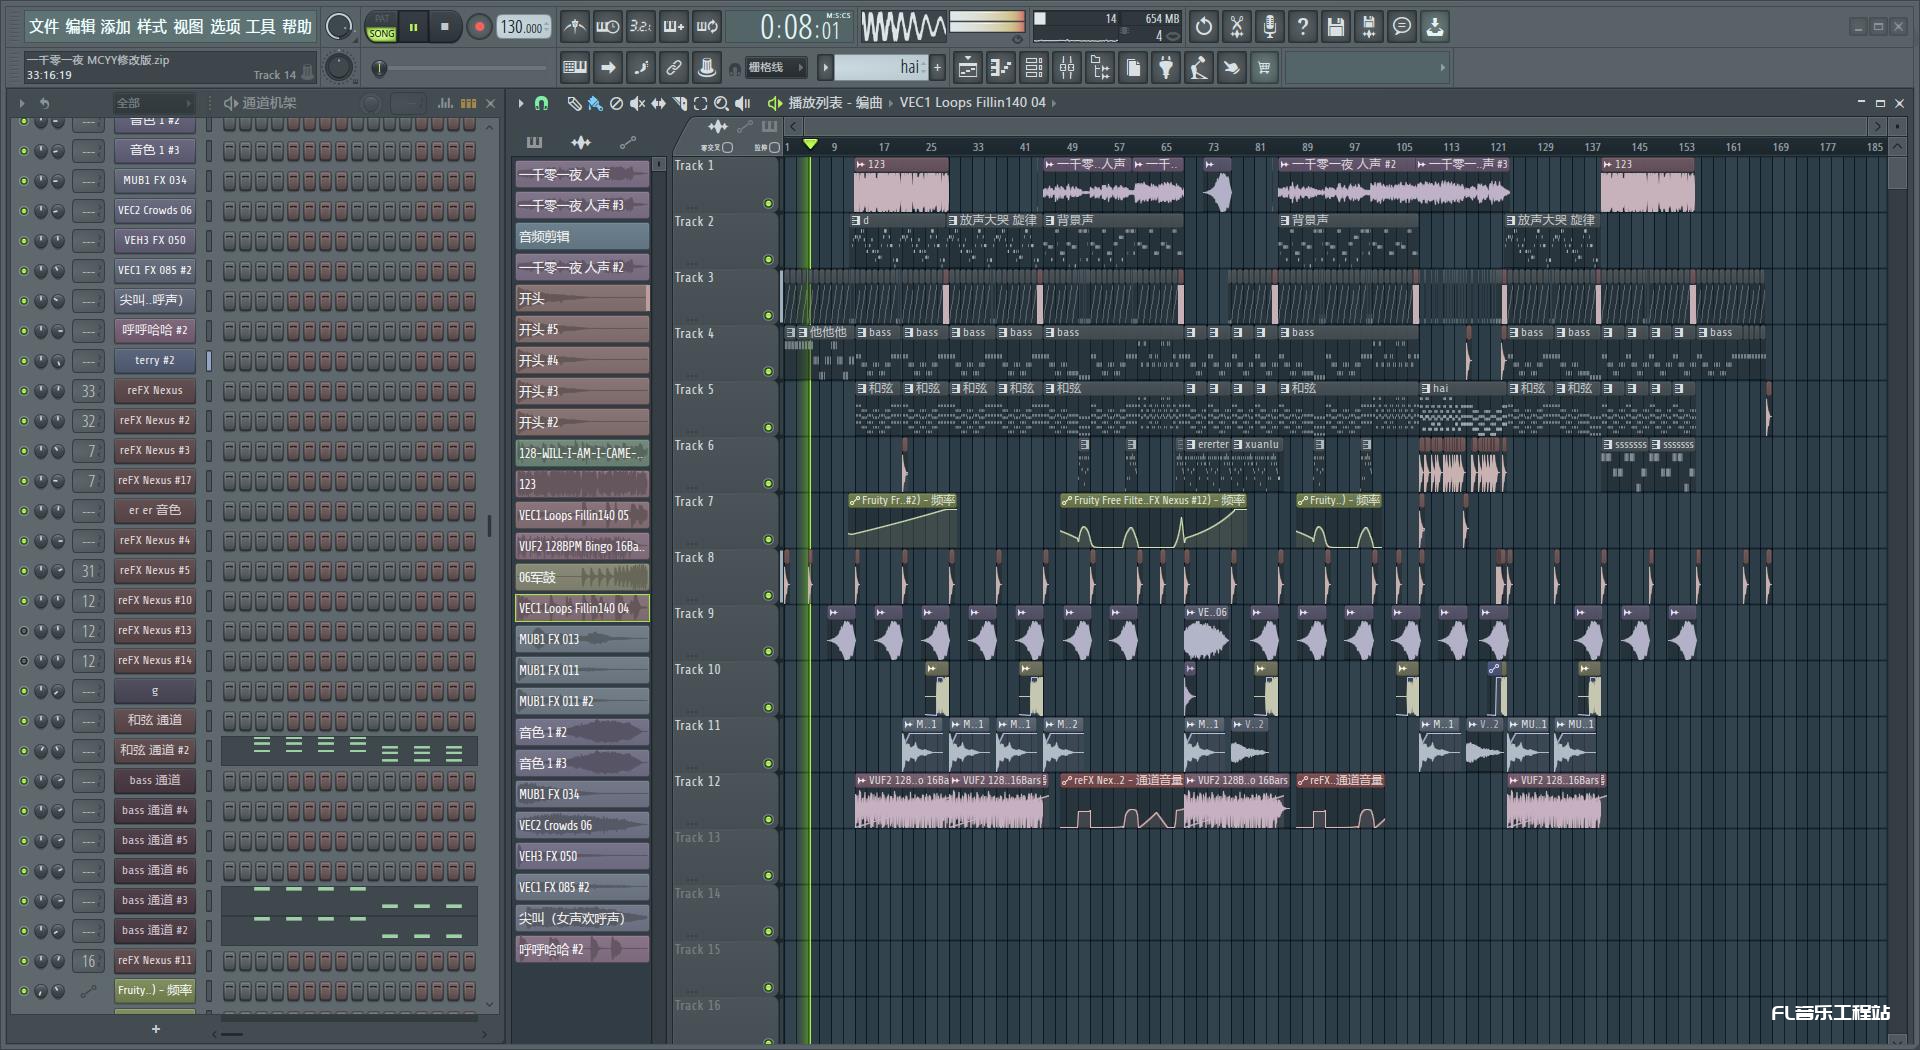The image size is (1920, 1050).
Task: Add a channel with bottom plus button
Action: click(x=155, y=1029)
